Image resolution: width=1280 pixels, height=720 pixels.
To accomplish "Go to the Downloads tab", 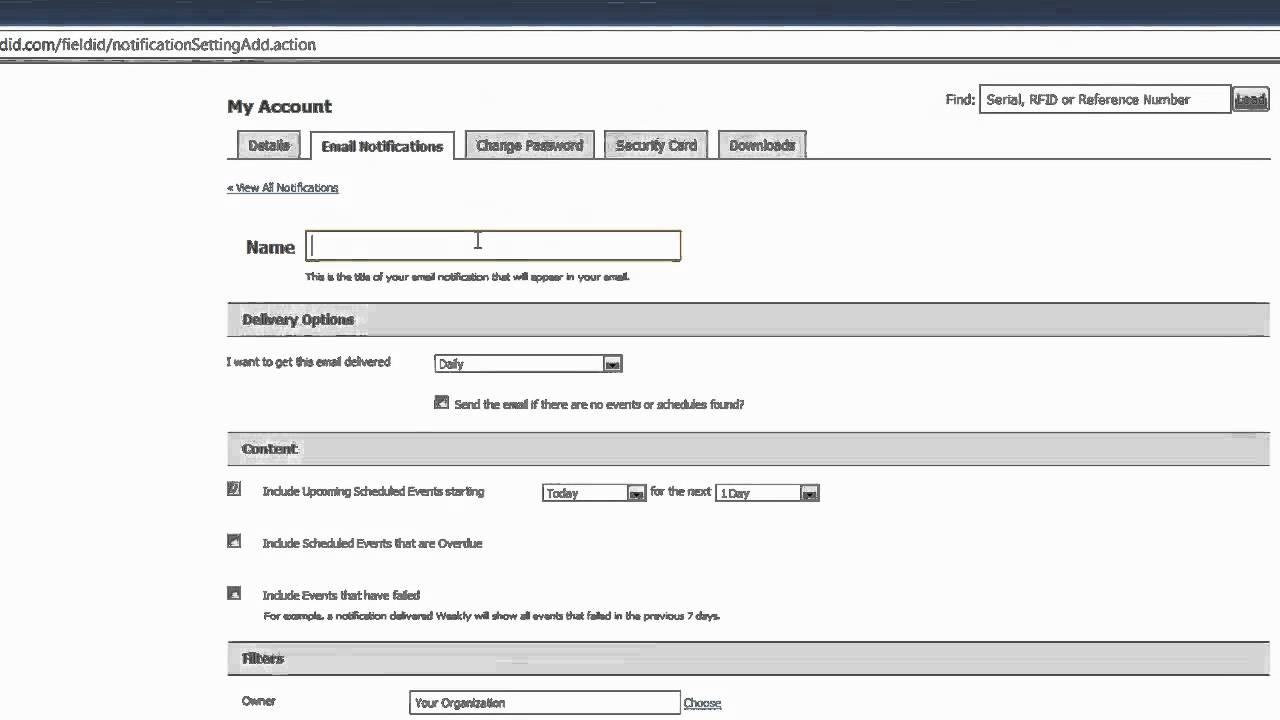I will pos(762,145).
